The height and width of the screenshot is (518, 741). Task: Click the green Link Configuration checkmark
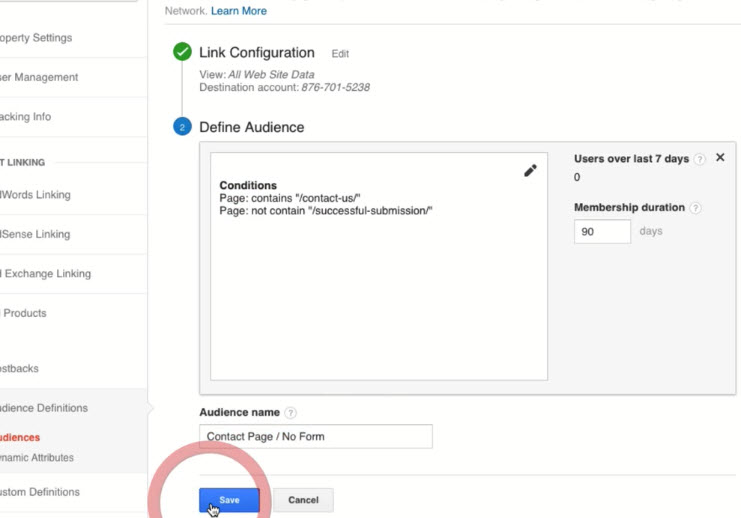182,52
